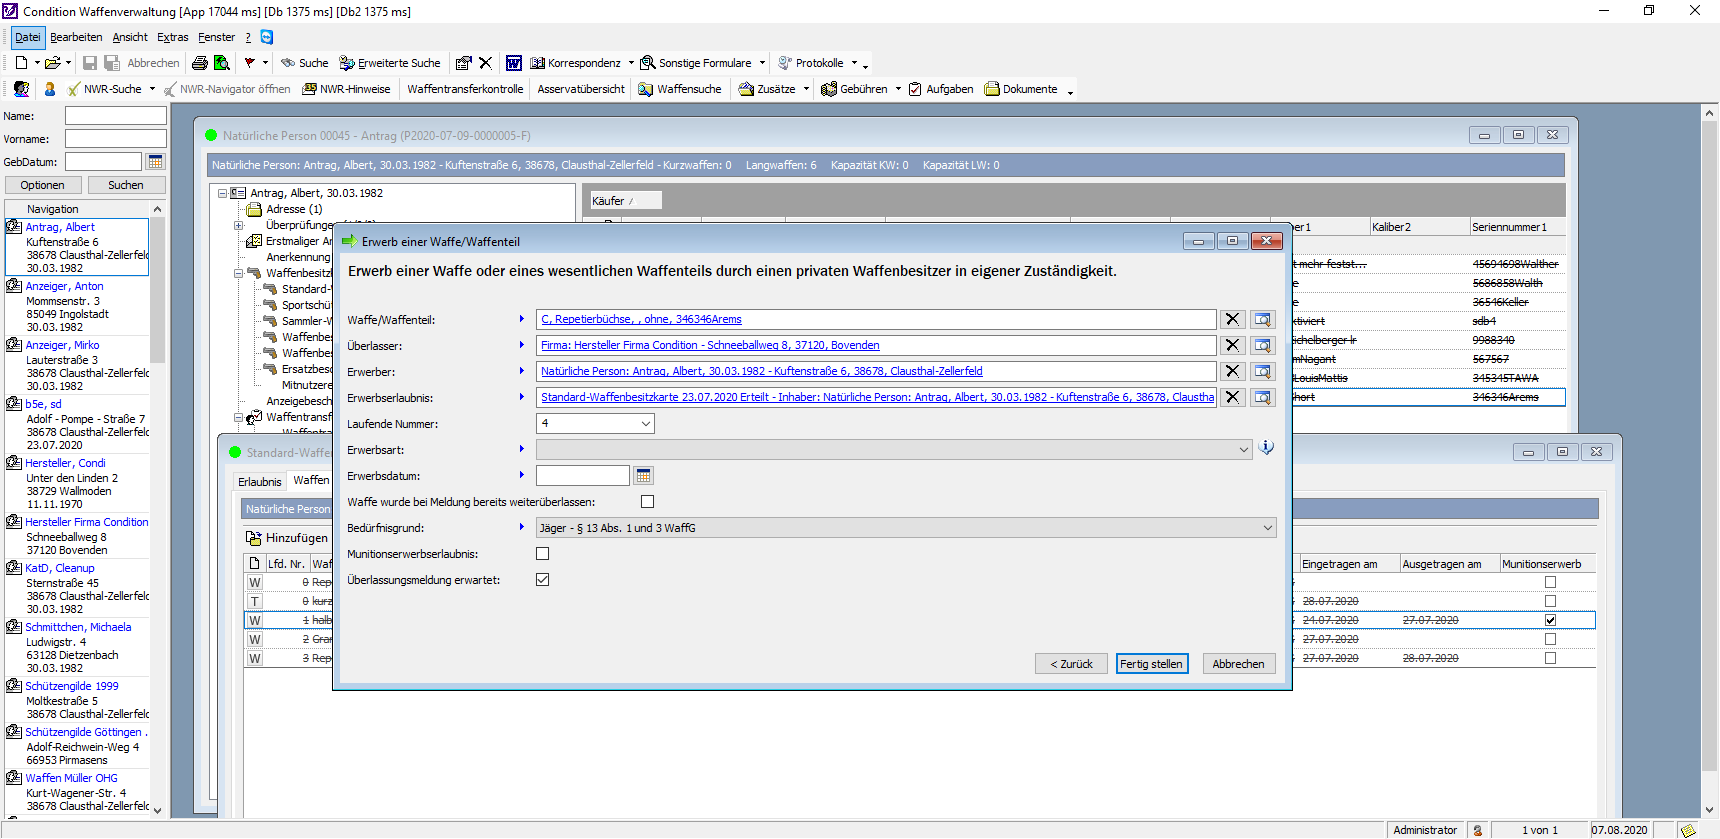Click the print icon in toolbar
Screen dimensions: 1720x839
coord(199,63)
